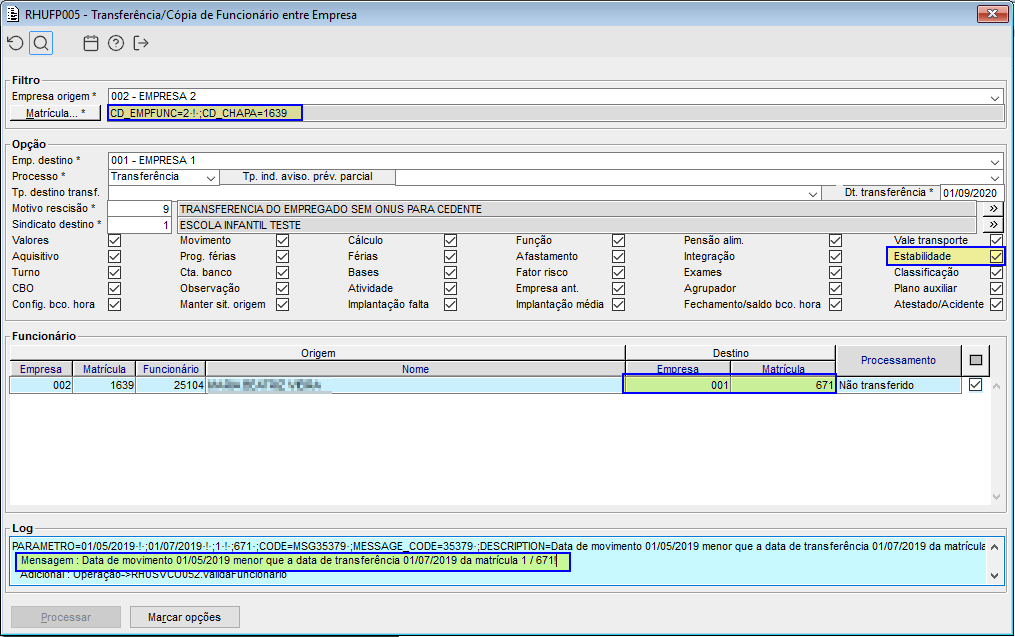The image size is (1015, 637).
Task: Click the Matrícula... filter button
Action: (56, 113)
